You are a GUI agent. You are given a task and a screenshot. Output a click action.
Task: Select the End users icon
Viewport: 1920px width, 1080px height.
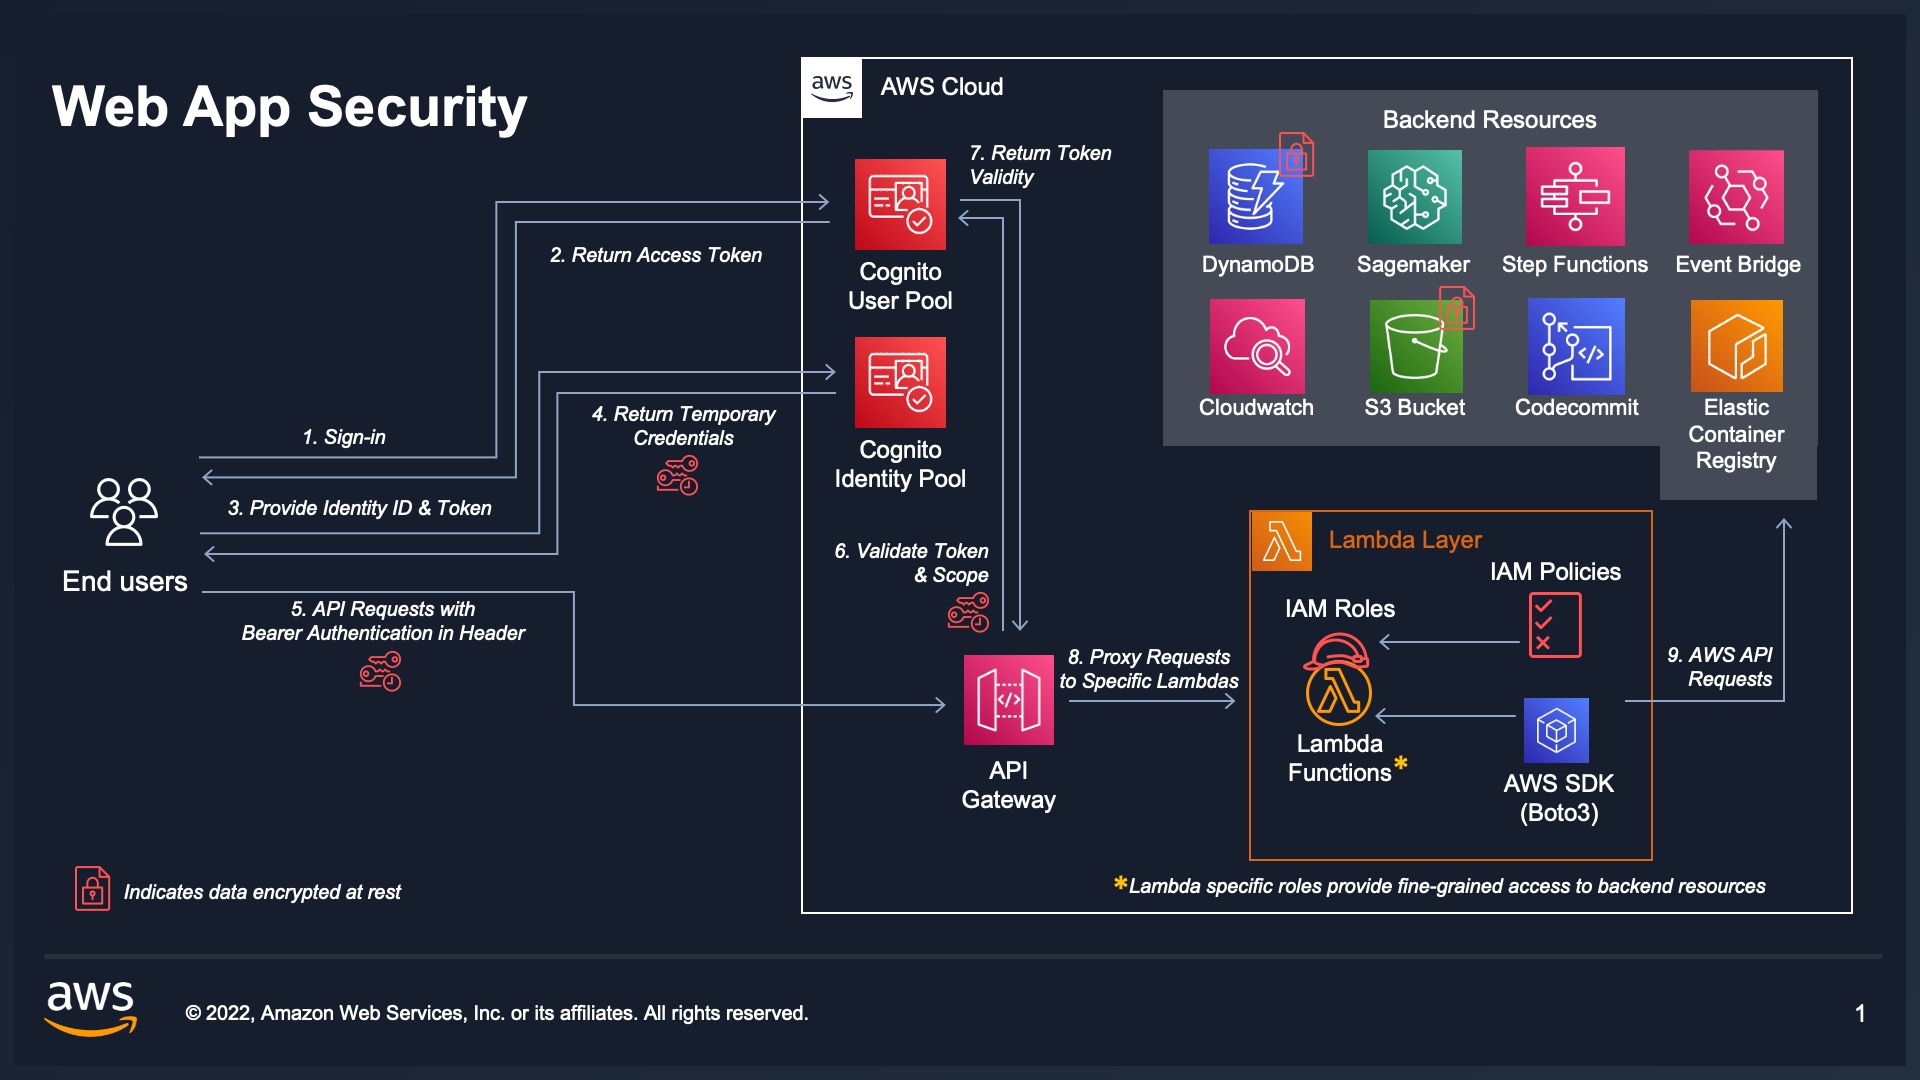coord(124,511)
